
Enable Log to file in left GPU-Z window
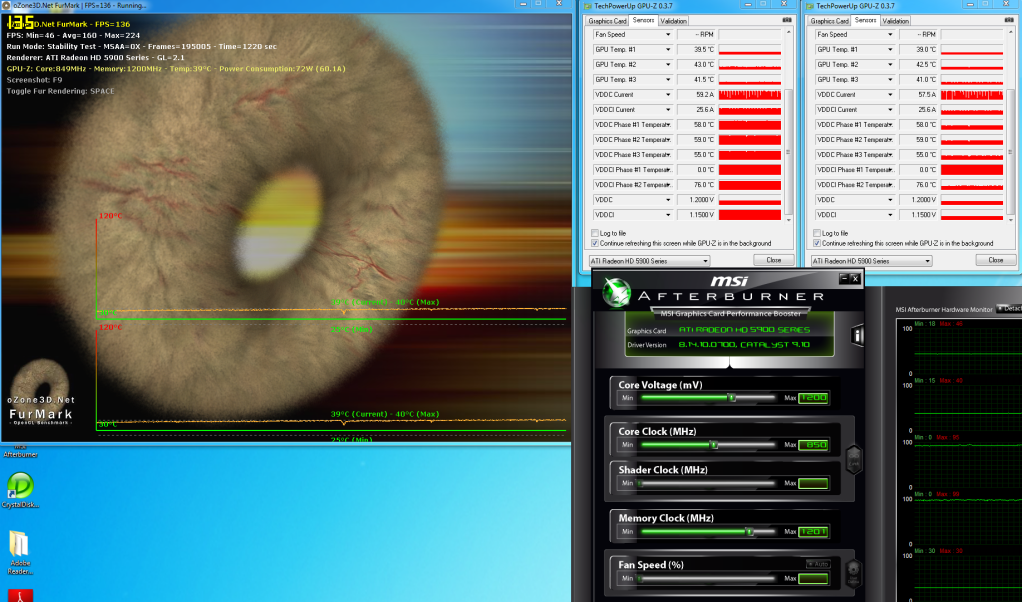594,233
